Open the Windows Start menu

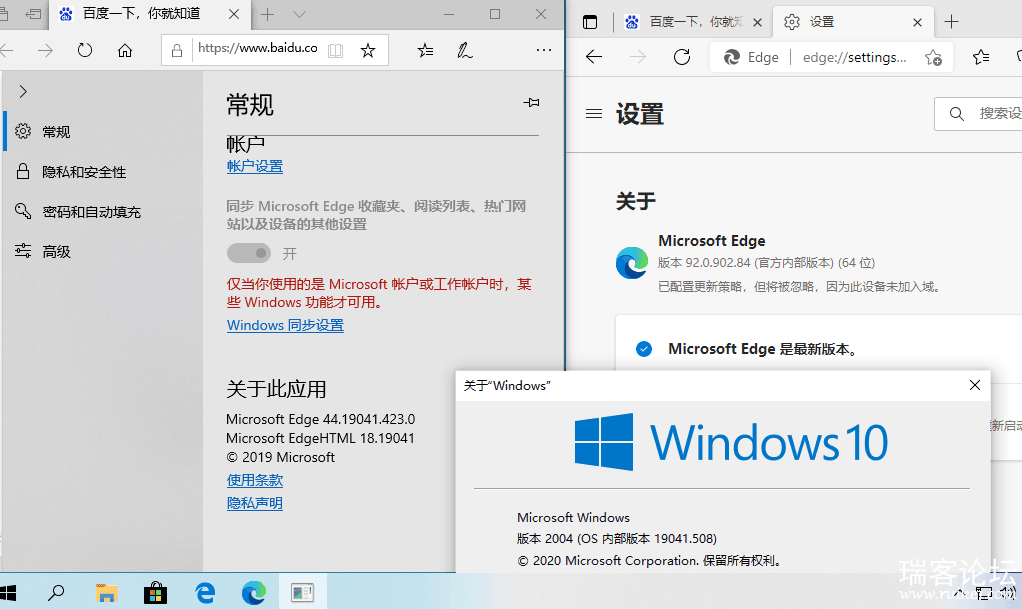tap(8, 593)
